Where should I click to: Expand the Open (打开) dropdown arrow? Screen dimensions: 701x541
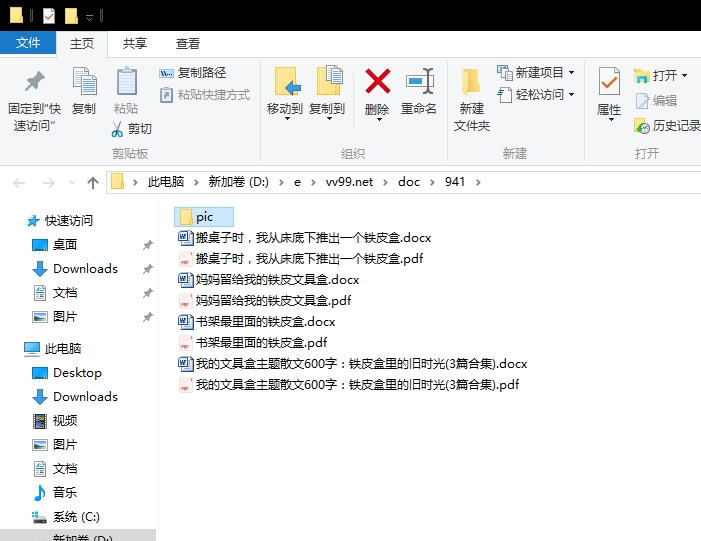pyautogui.click(x=684, y=76)
